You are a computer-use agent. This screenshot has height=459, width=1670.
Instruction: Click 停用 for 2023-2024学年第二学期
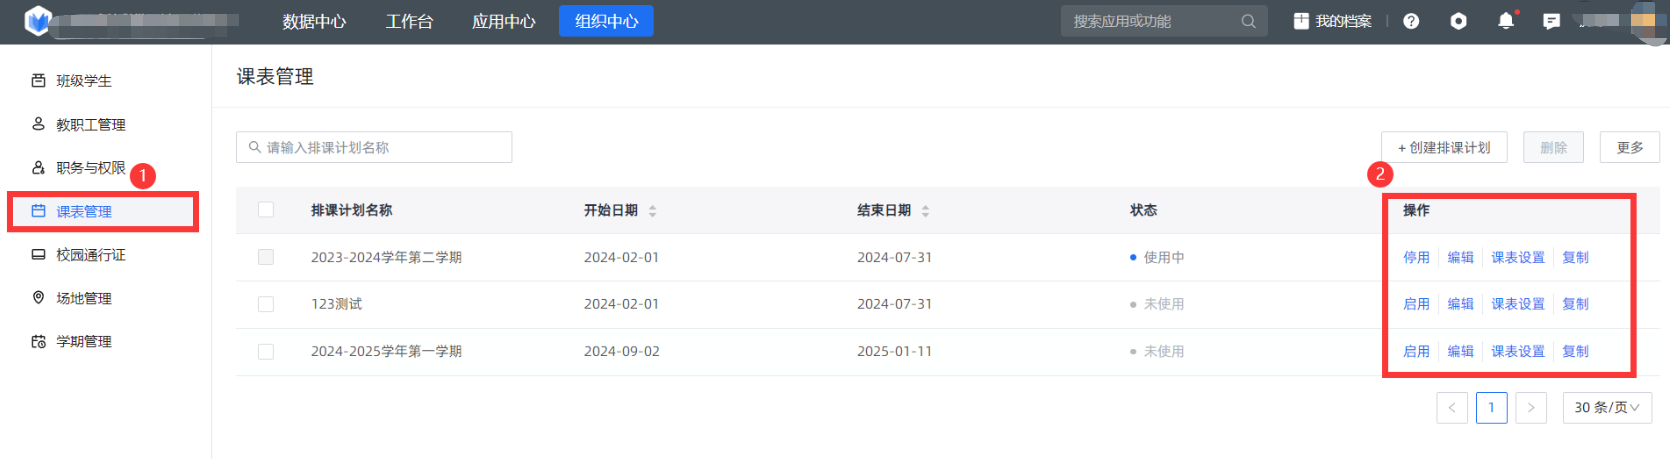(1416, 257)
